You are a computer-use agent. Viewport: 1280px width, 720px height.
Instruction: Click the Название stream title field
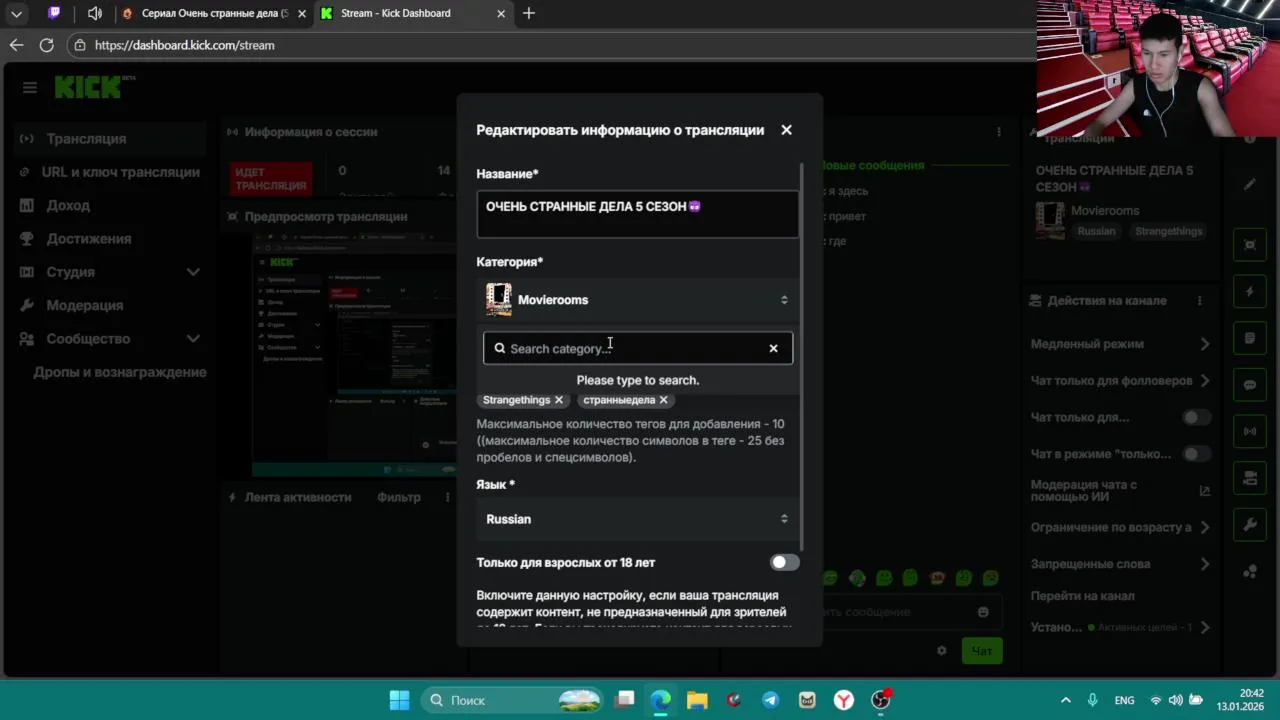click(638, 213)
